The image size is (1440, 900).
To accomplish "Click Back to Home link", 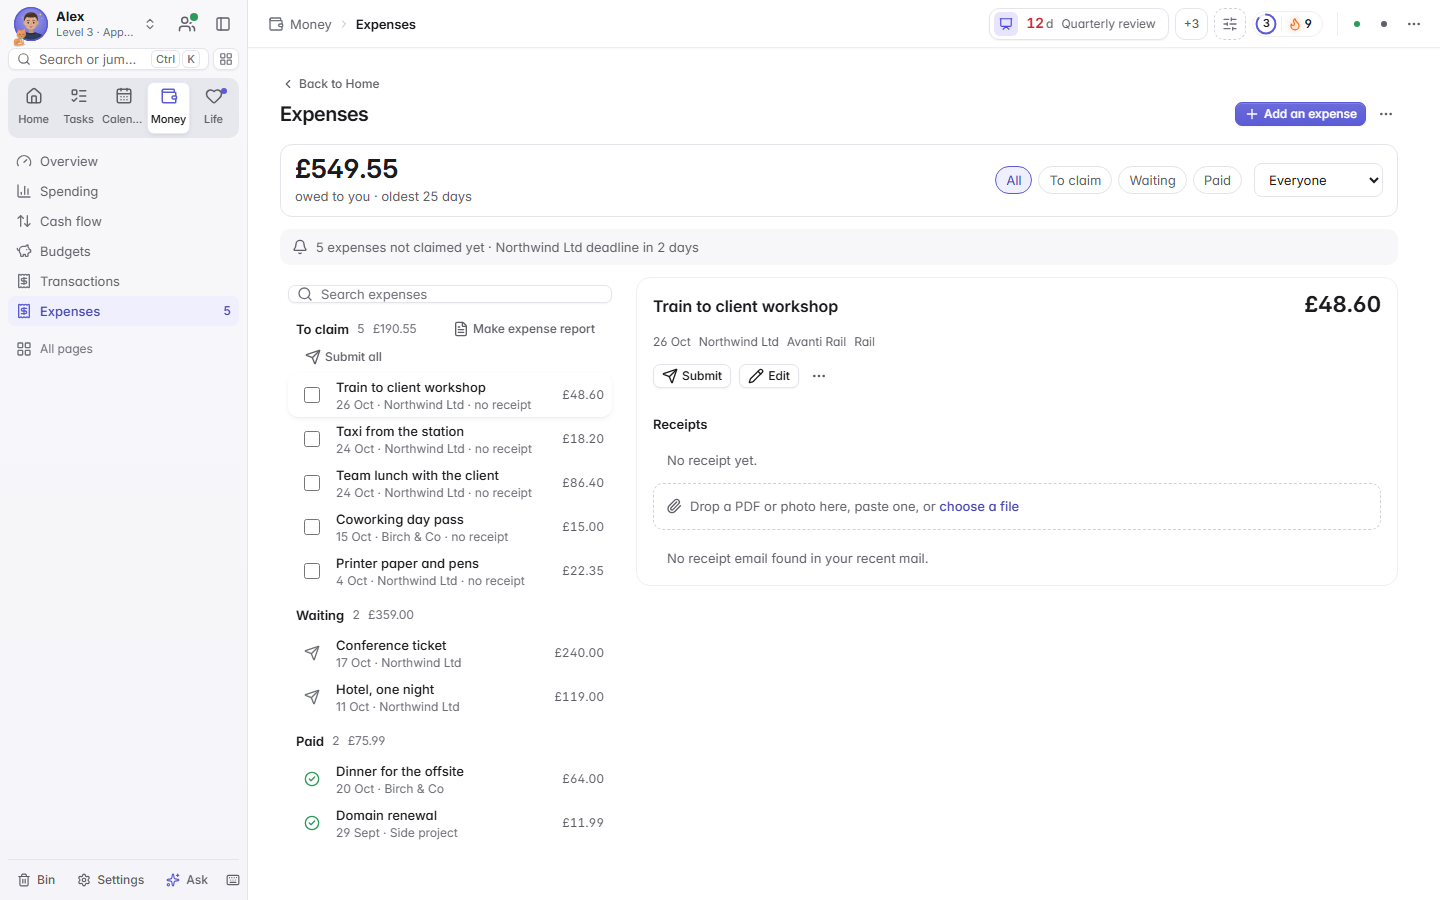I will point(331,84).
